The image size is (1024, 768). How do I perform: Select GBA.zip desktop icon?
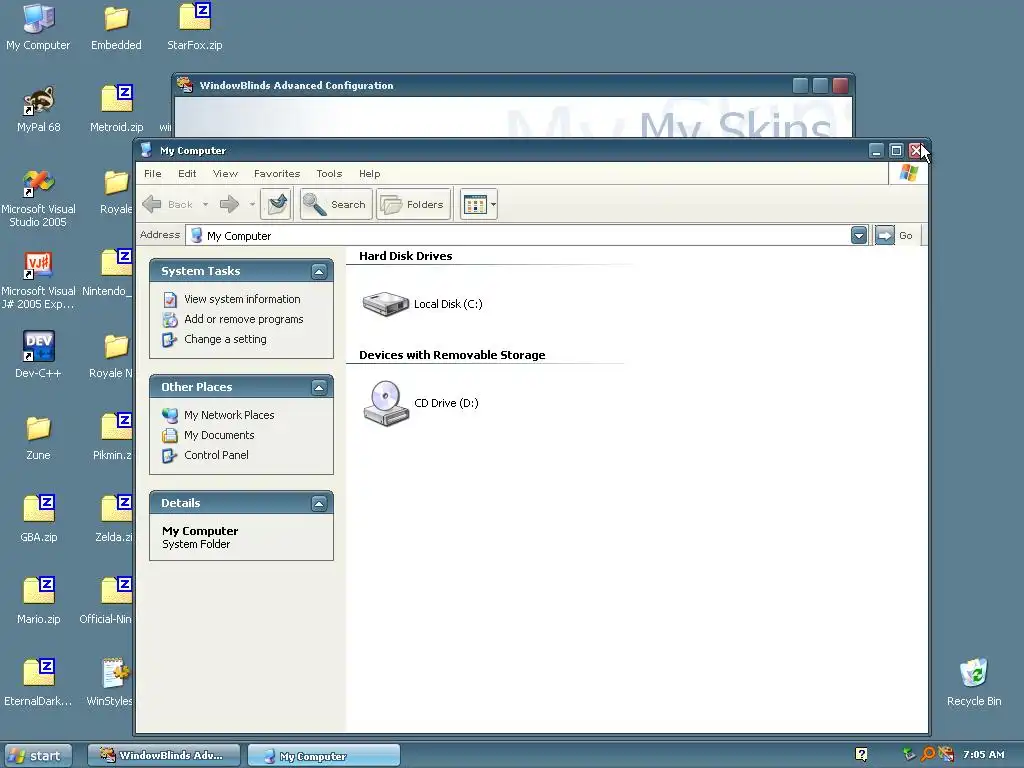39,520
